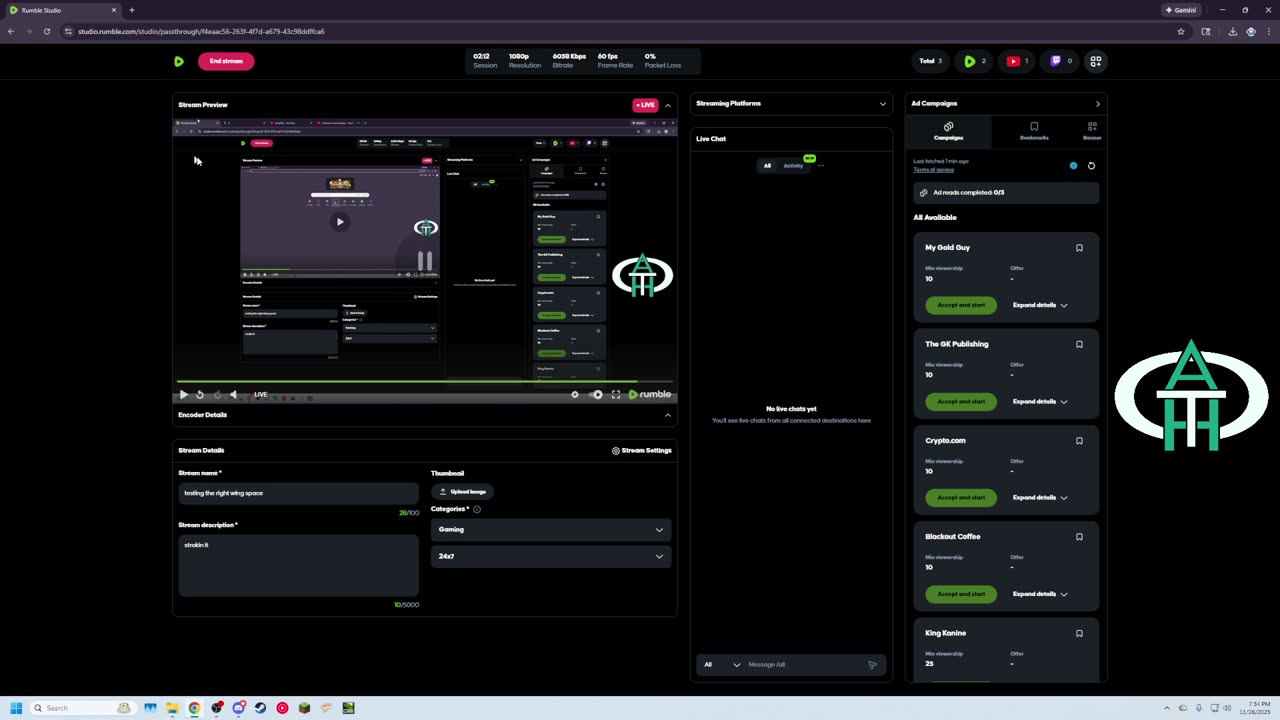Image resolution: width=1280 pixels, height=720 pixels.
Task: Open File Explorer from the taskbar
Action: point(172,708)
